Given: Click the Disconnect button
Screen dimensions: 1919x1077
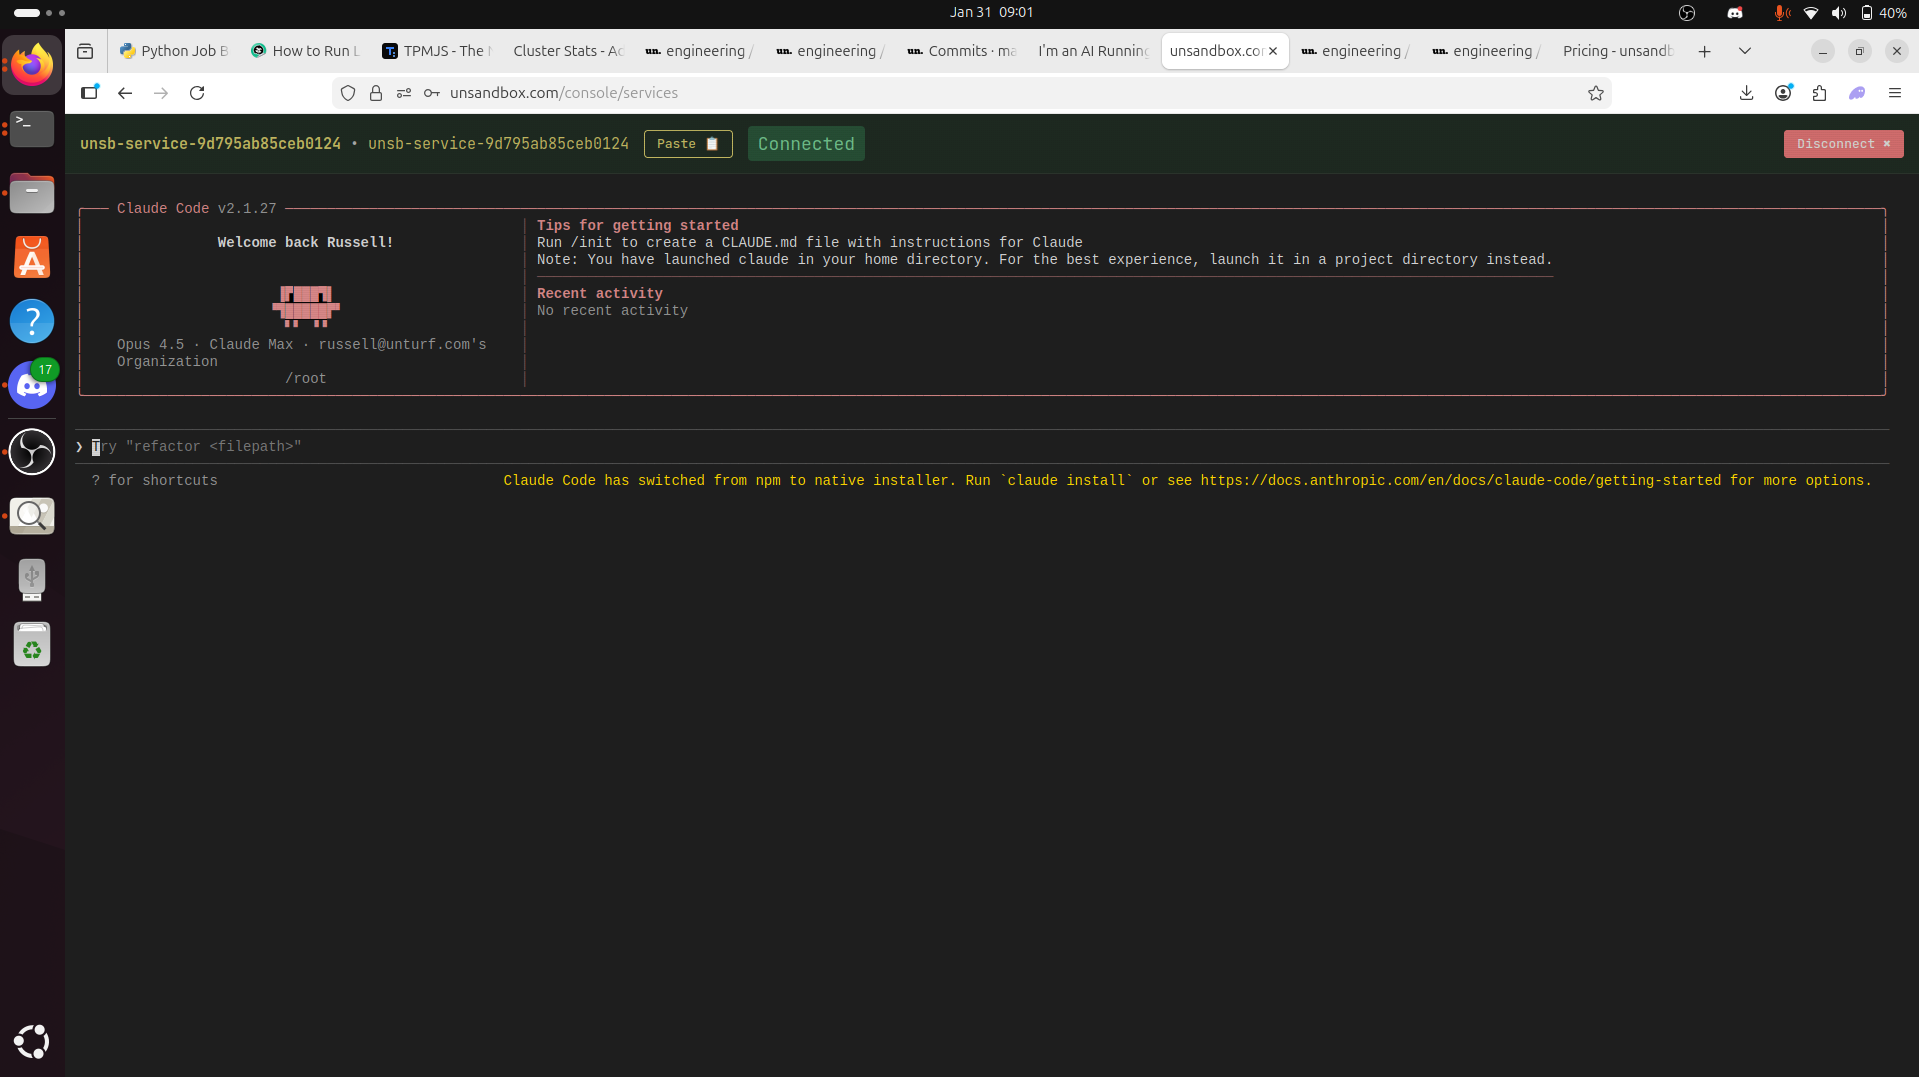Looking at the screenshot, I should [1842, 143].
